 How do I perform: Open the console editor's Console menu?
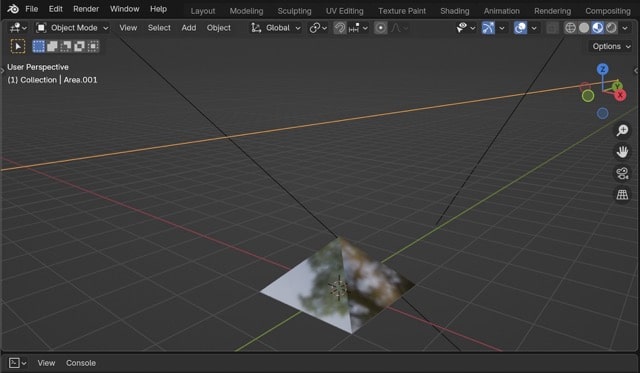(x=81, y=363)
